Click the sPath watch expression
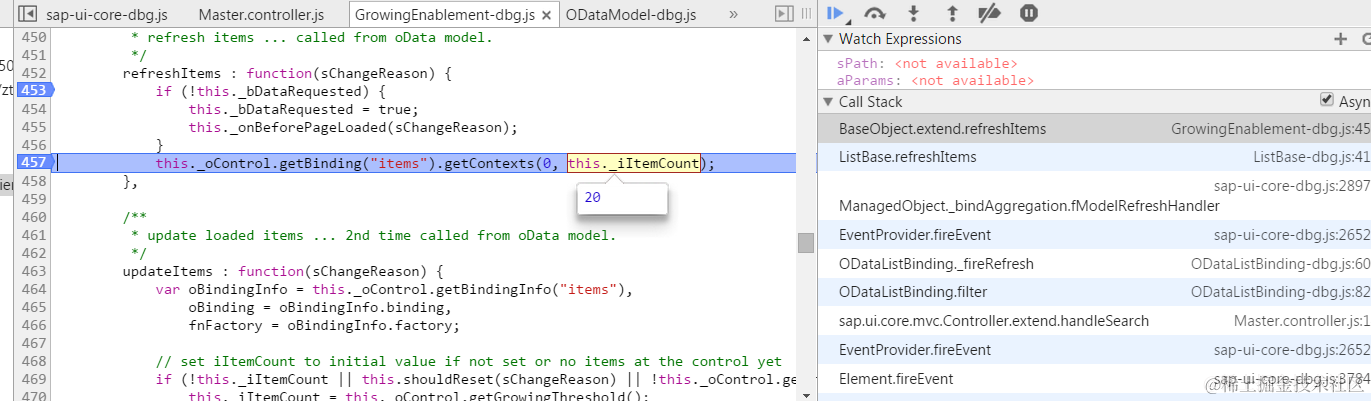The image size is (1371, 401). 927,64
